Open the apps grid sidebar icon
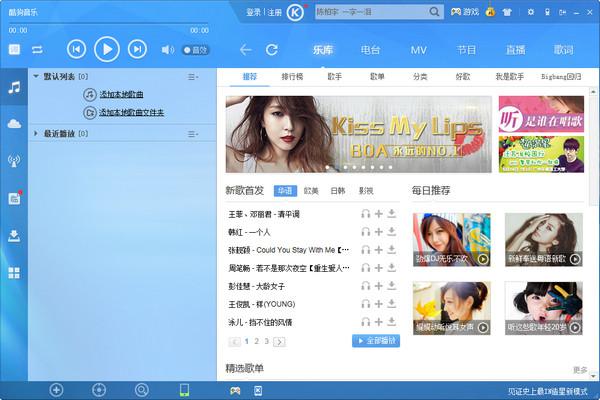600x400 pixels. click(14, 273)
